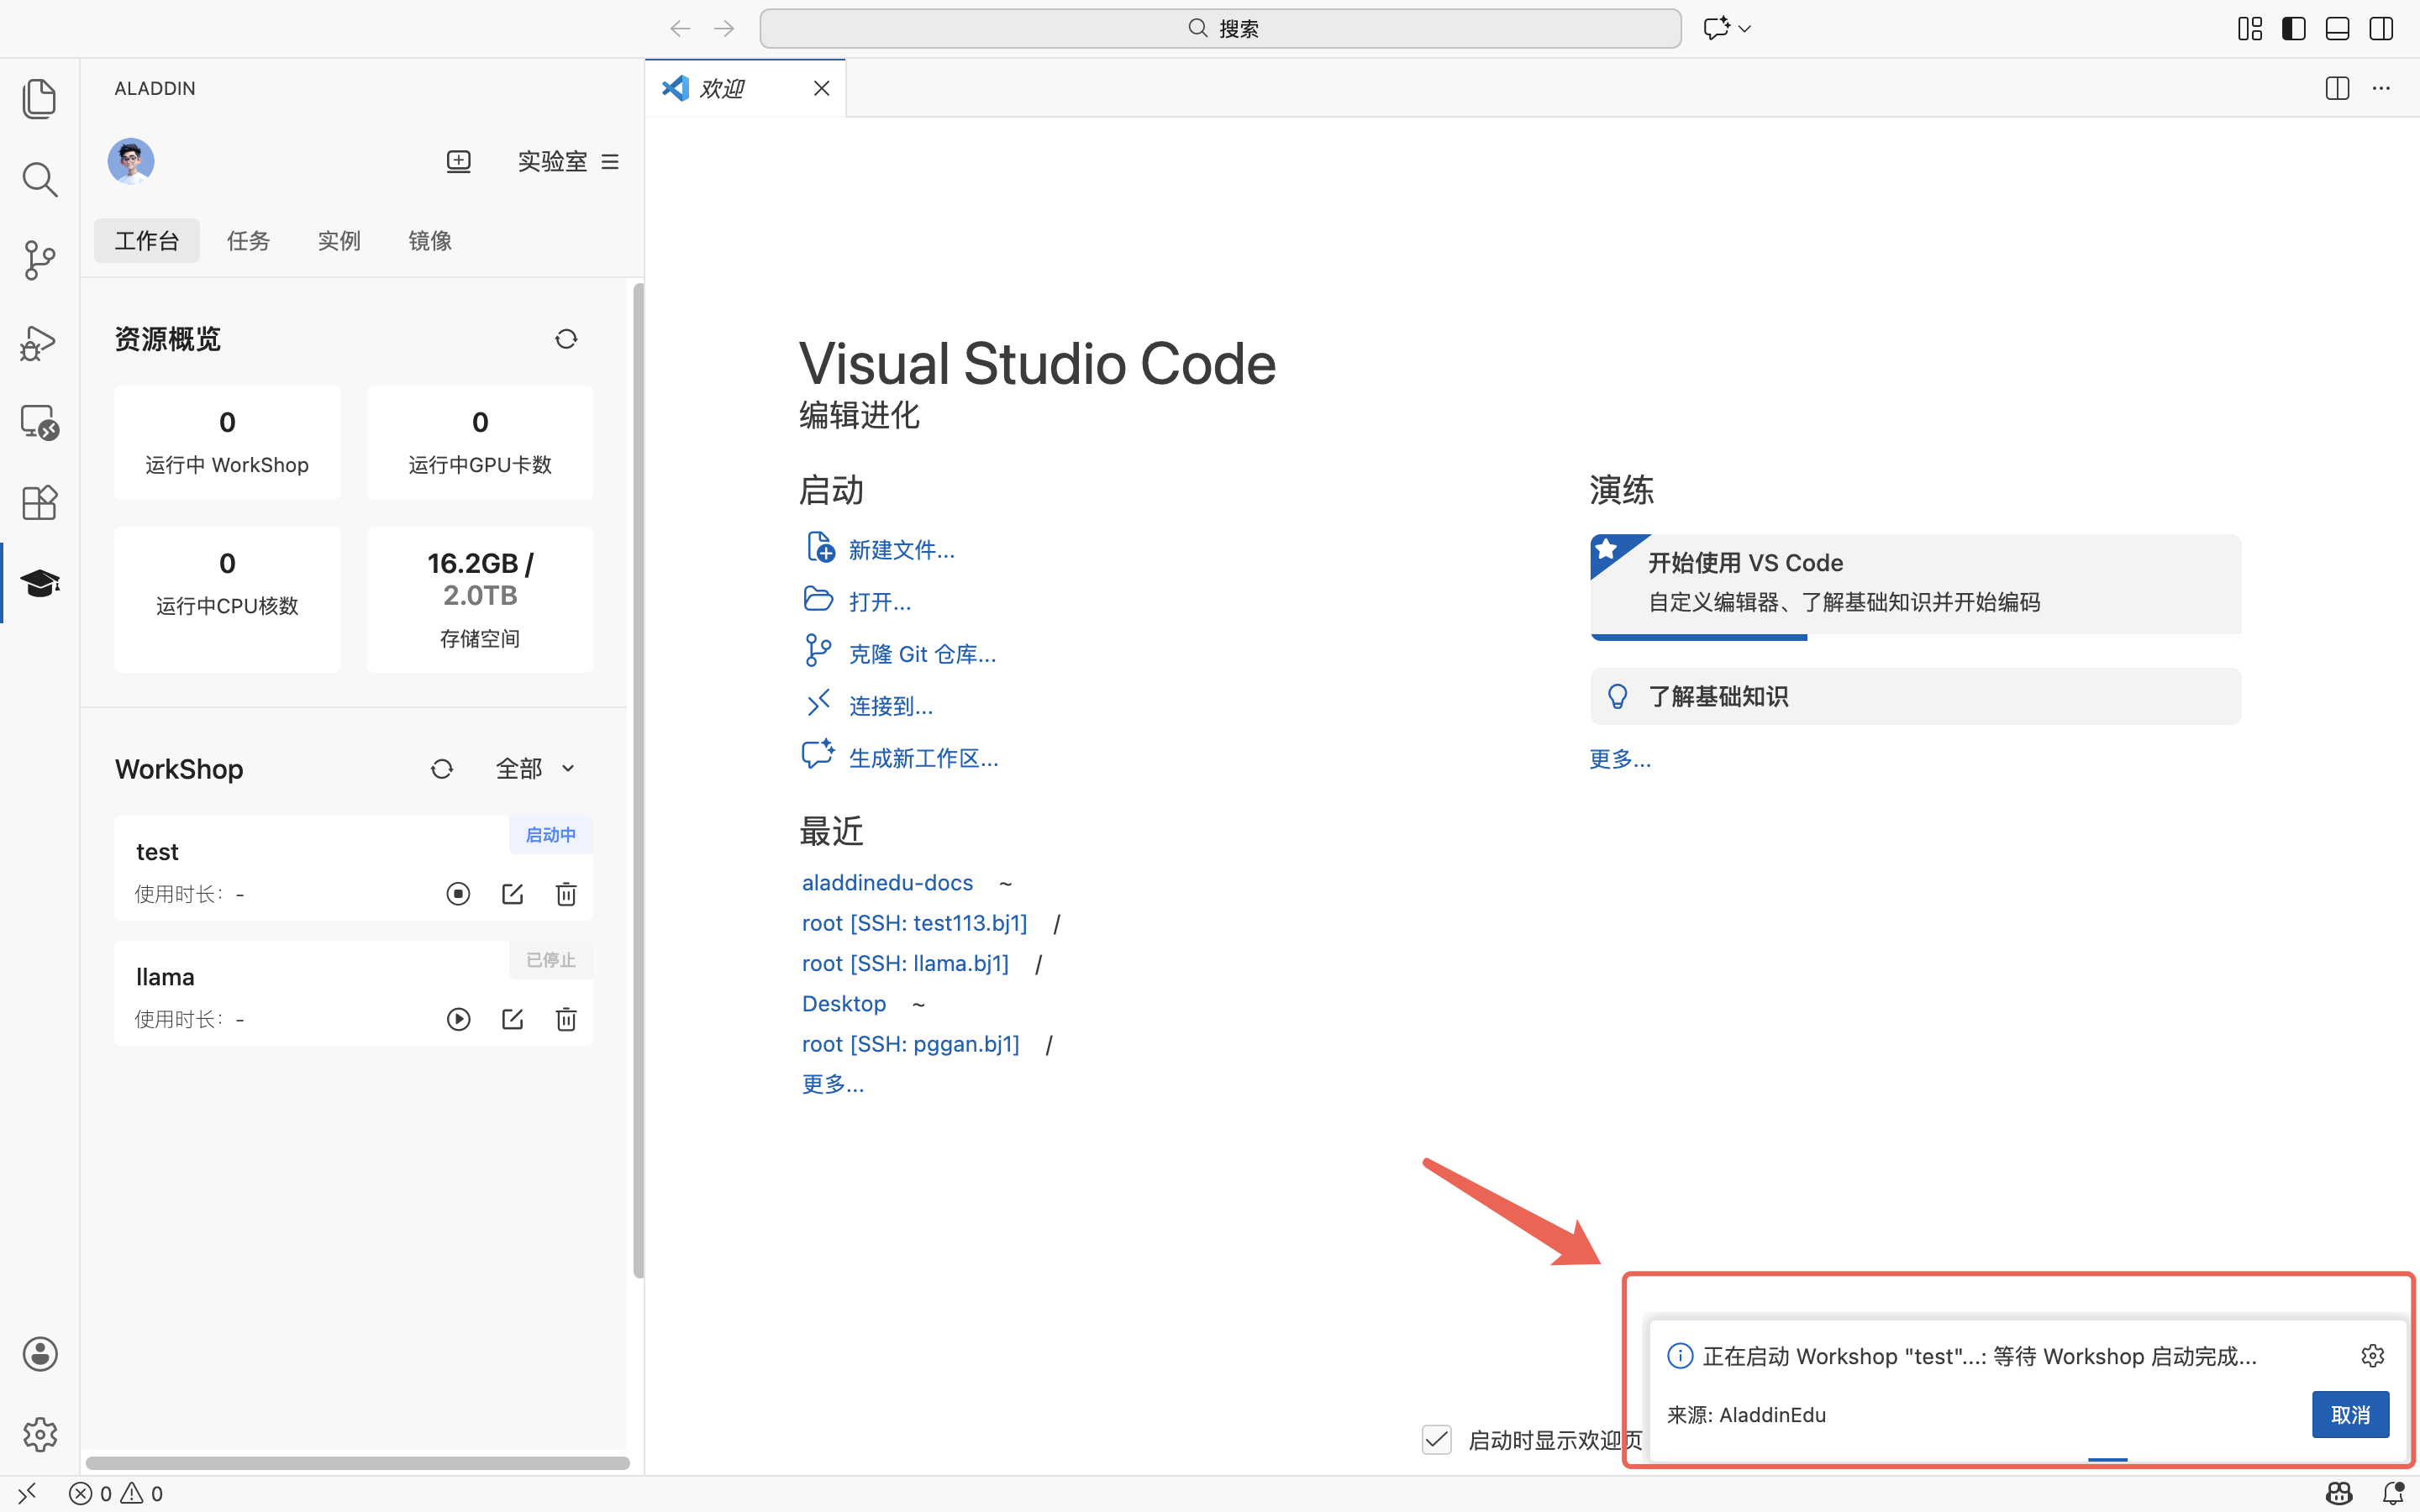
Task: Open the Run and Debug view
Action: tap(39, 342)
